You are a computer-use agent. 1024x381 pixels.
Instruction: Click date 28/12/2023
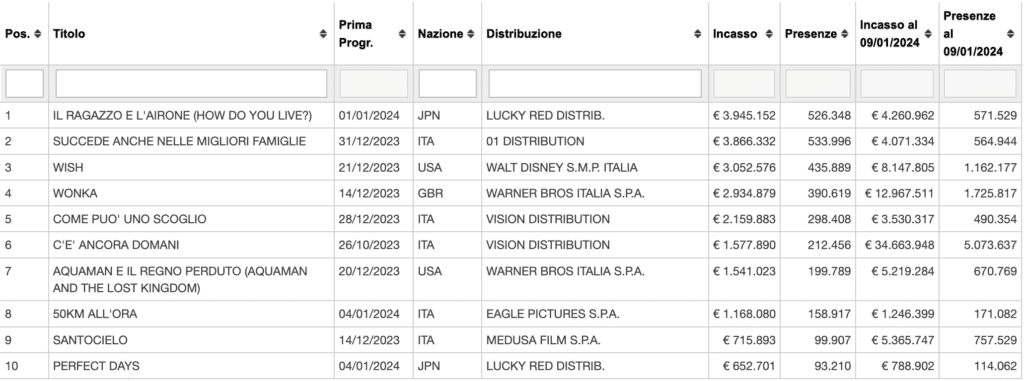tap(369, 219)
